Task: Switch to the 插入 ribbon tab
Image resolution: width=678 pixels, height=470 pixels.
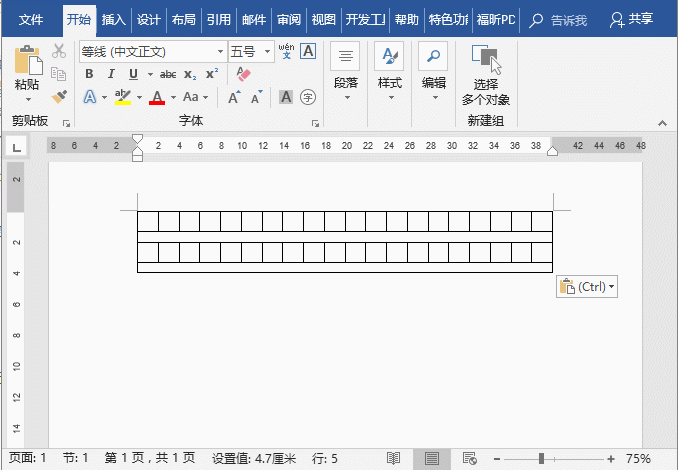Action: pyautogui.click(x=114, y=19)
